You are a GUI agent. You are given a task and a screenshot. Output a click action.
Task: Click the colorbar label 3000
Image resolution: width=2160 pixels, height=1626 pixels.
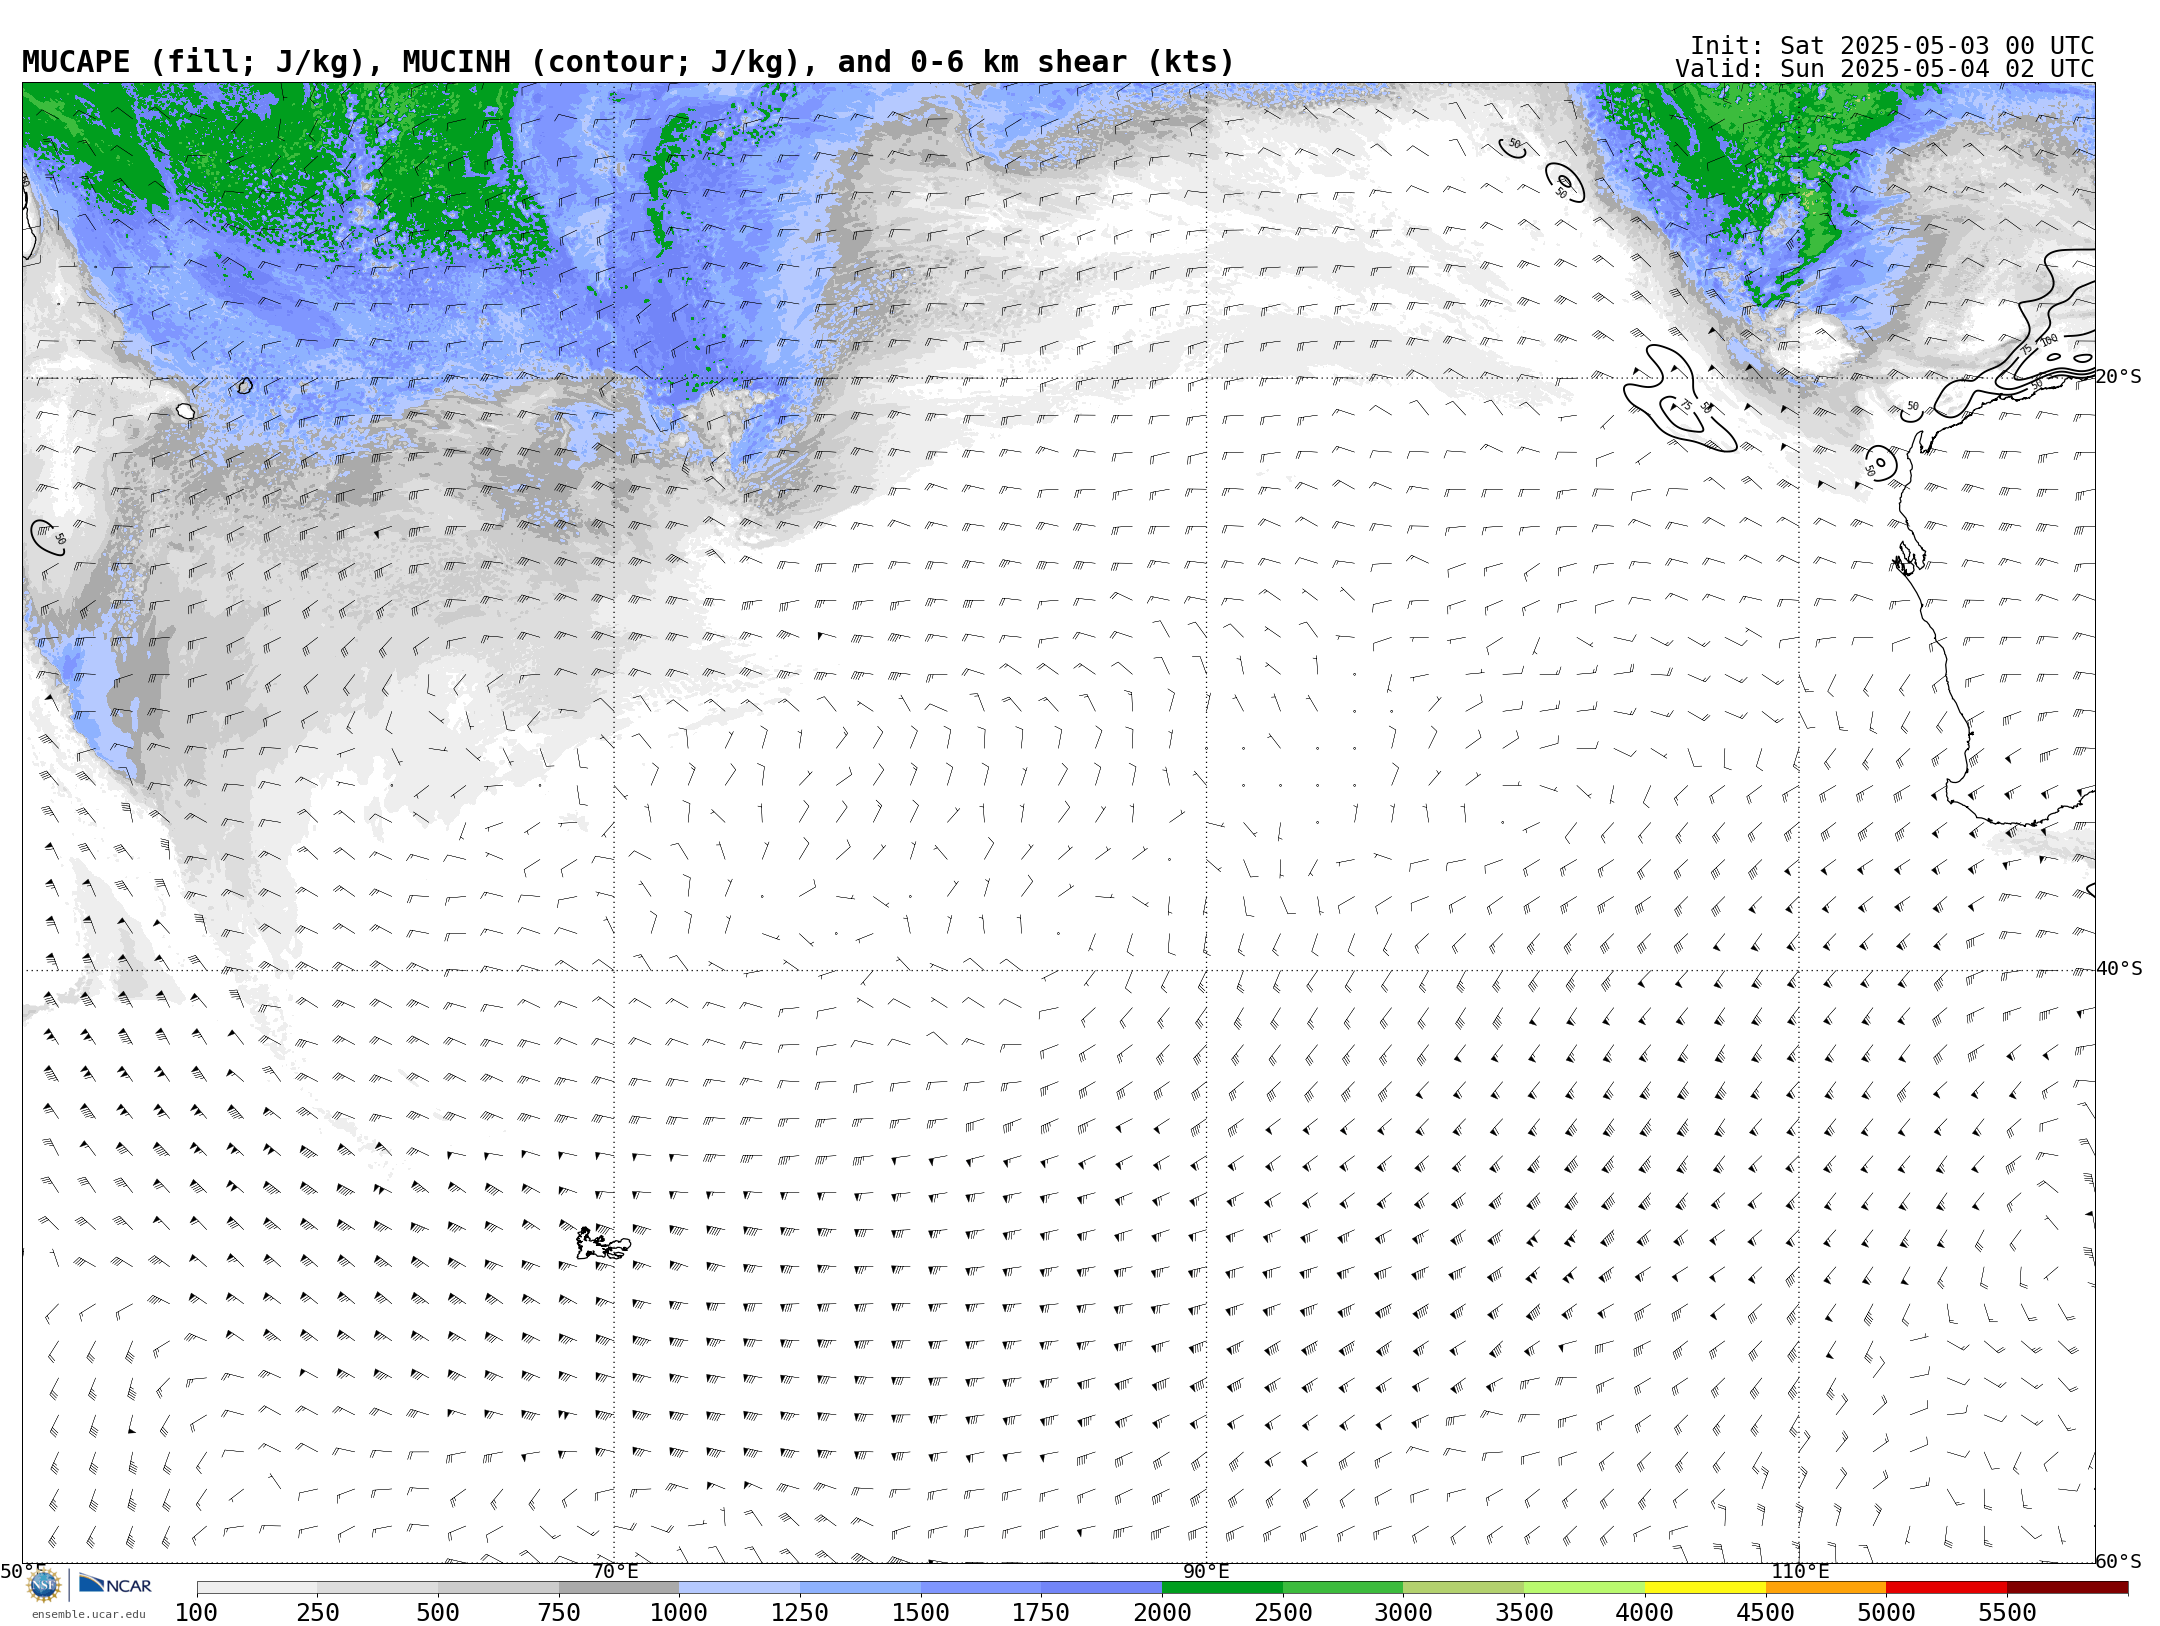coord(1404,1613)
